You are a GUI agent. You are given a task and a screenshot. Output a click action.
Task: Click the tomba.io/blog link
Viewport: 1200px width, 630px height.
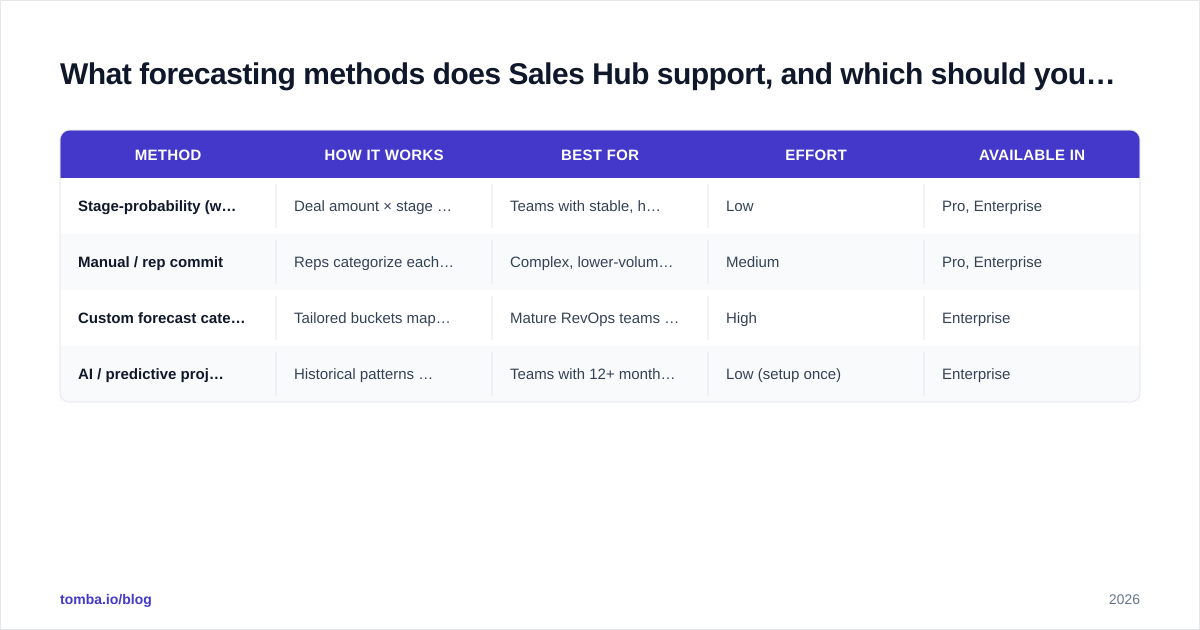106,599
